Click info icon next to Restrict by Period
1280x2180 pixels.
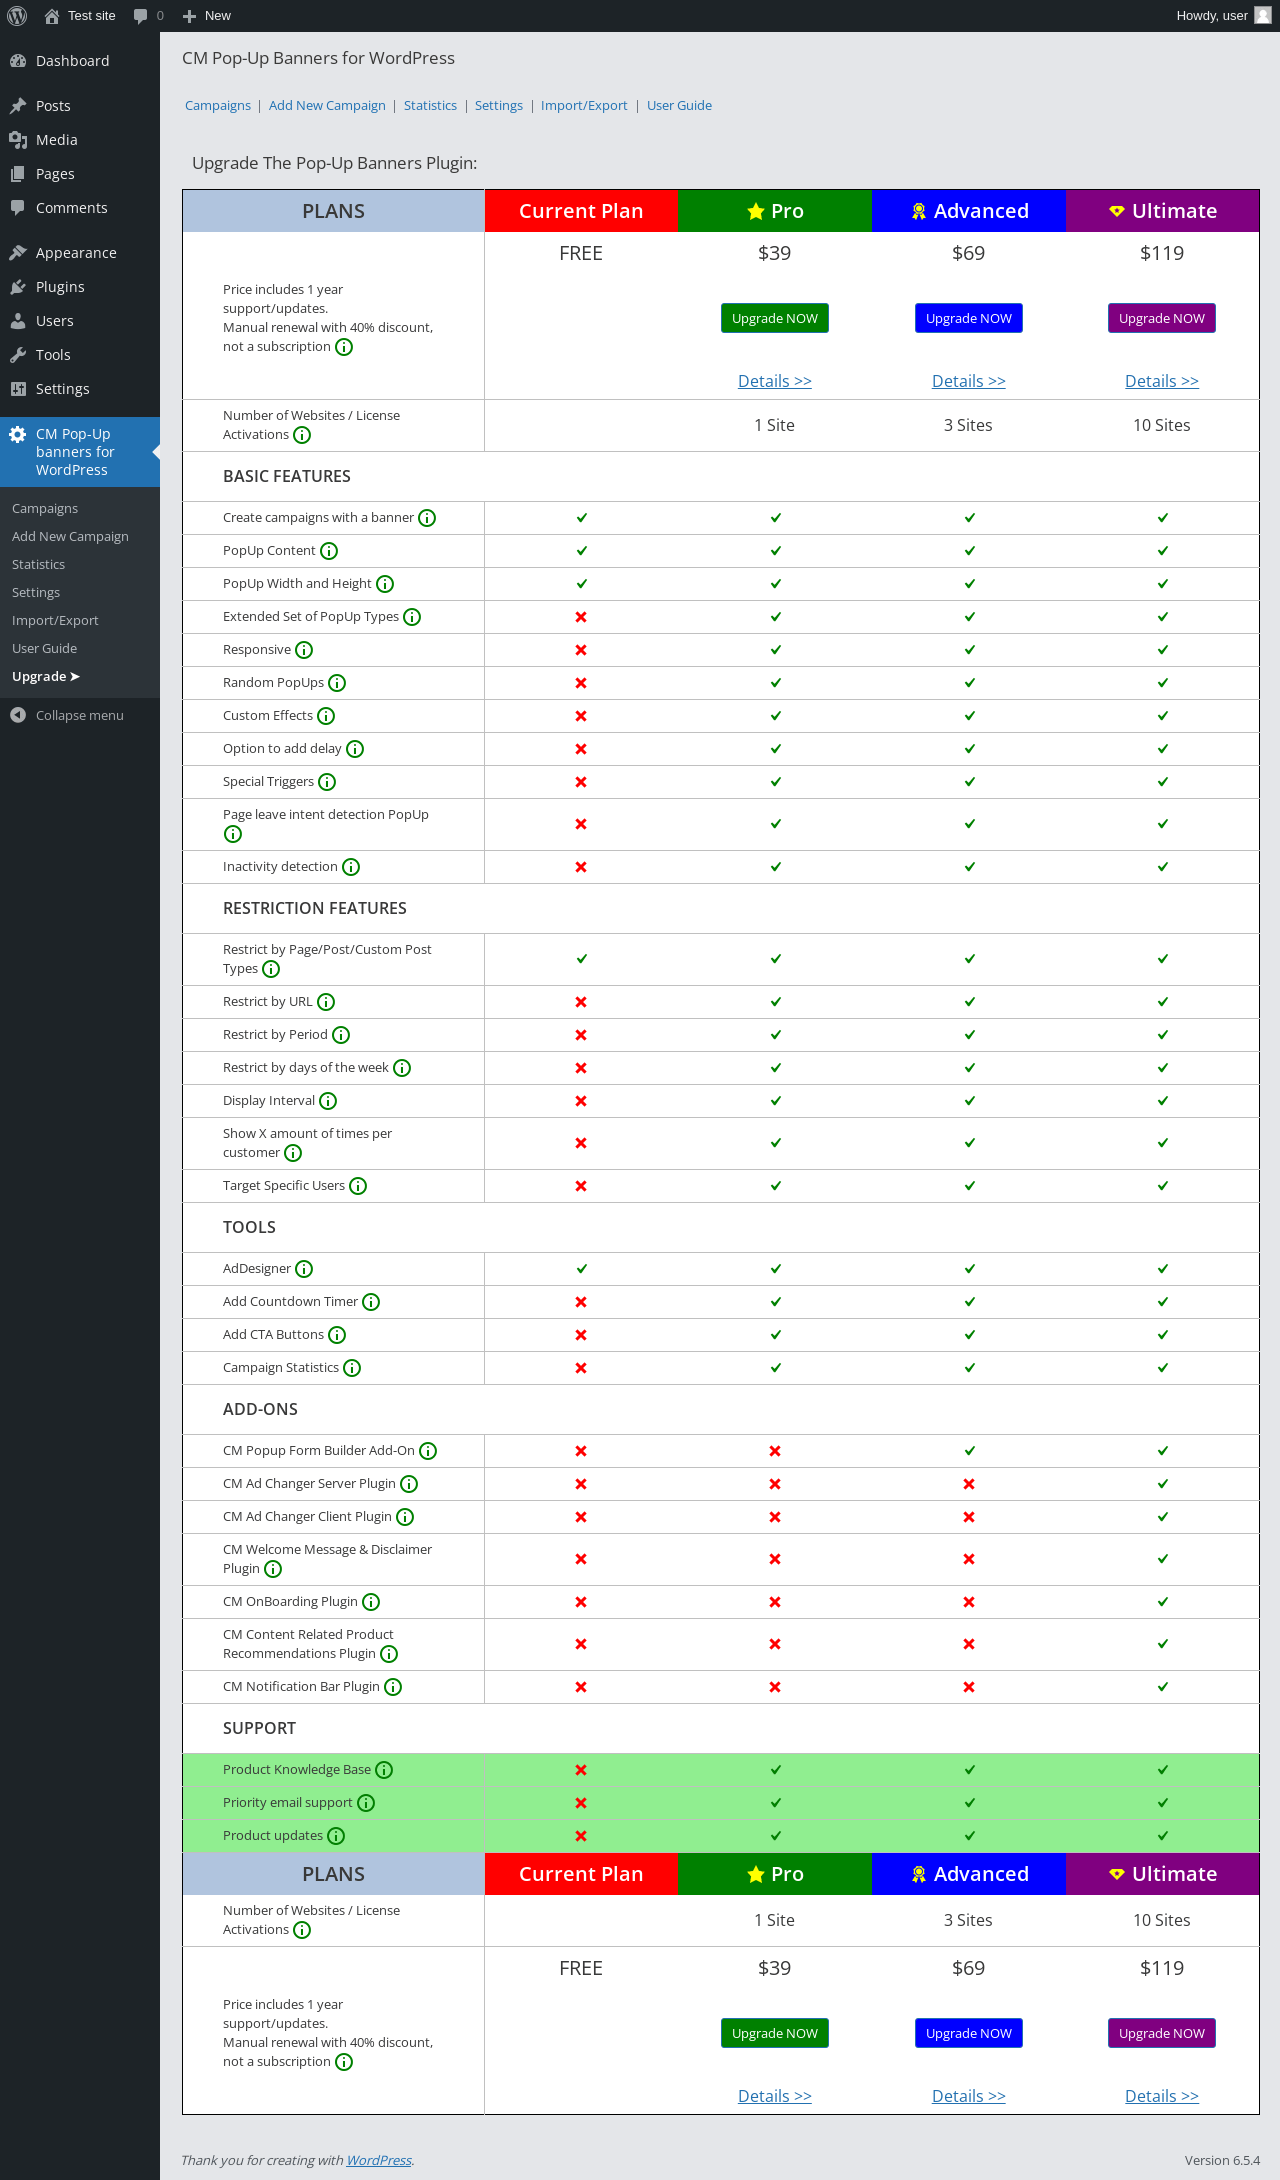coord(341,1035)
